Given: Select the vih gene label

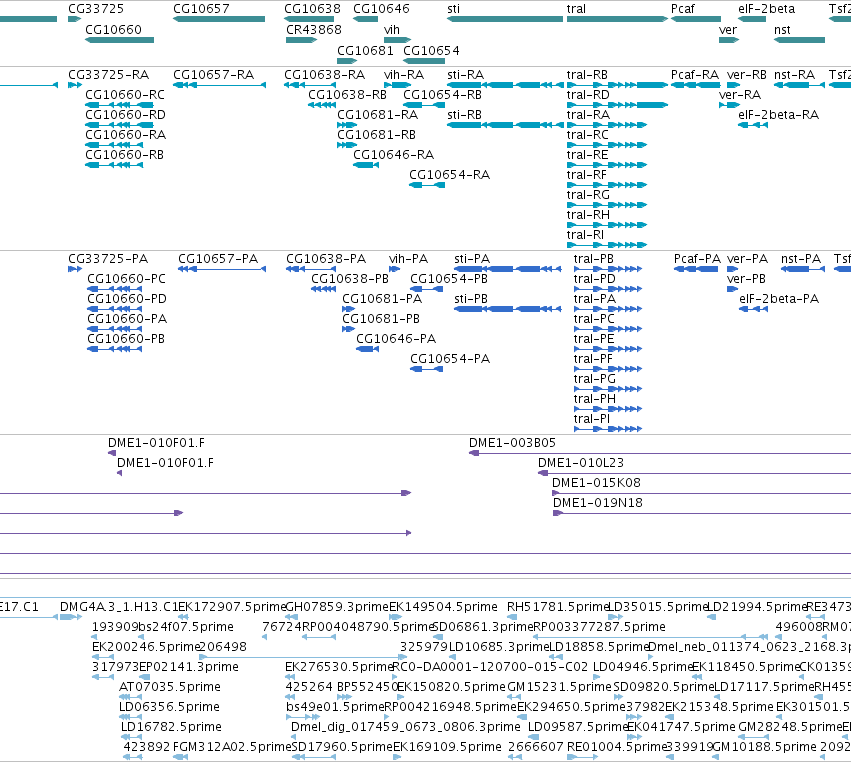Looking at the screenshot, I should (x=392, y=29).
